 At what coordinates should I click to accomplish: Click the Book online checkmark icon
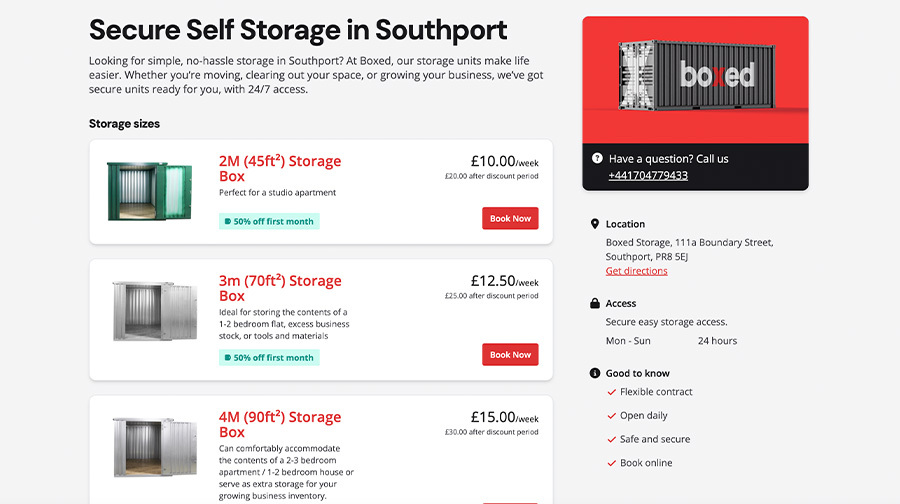612,463
